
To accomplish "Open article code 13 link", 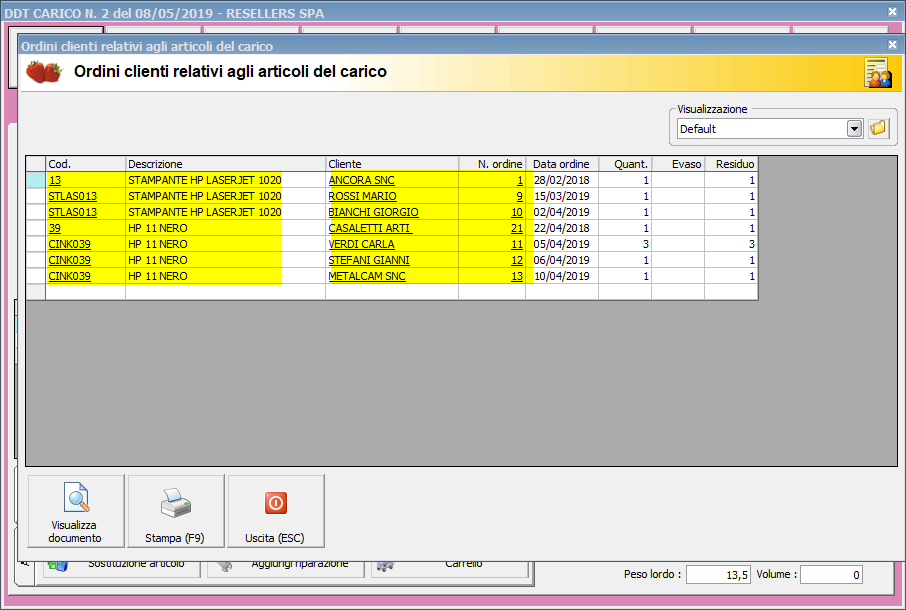I will (55, 180).
